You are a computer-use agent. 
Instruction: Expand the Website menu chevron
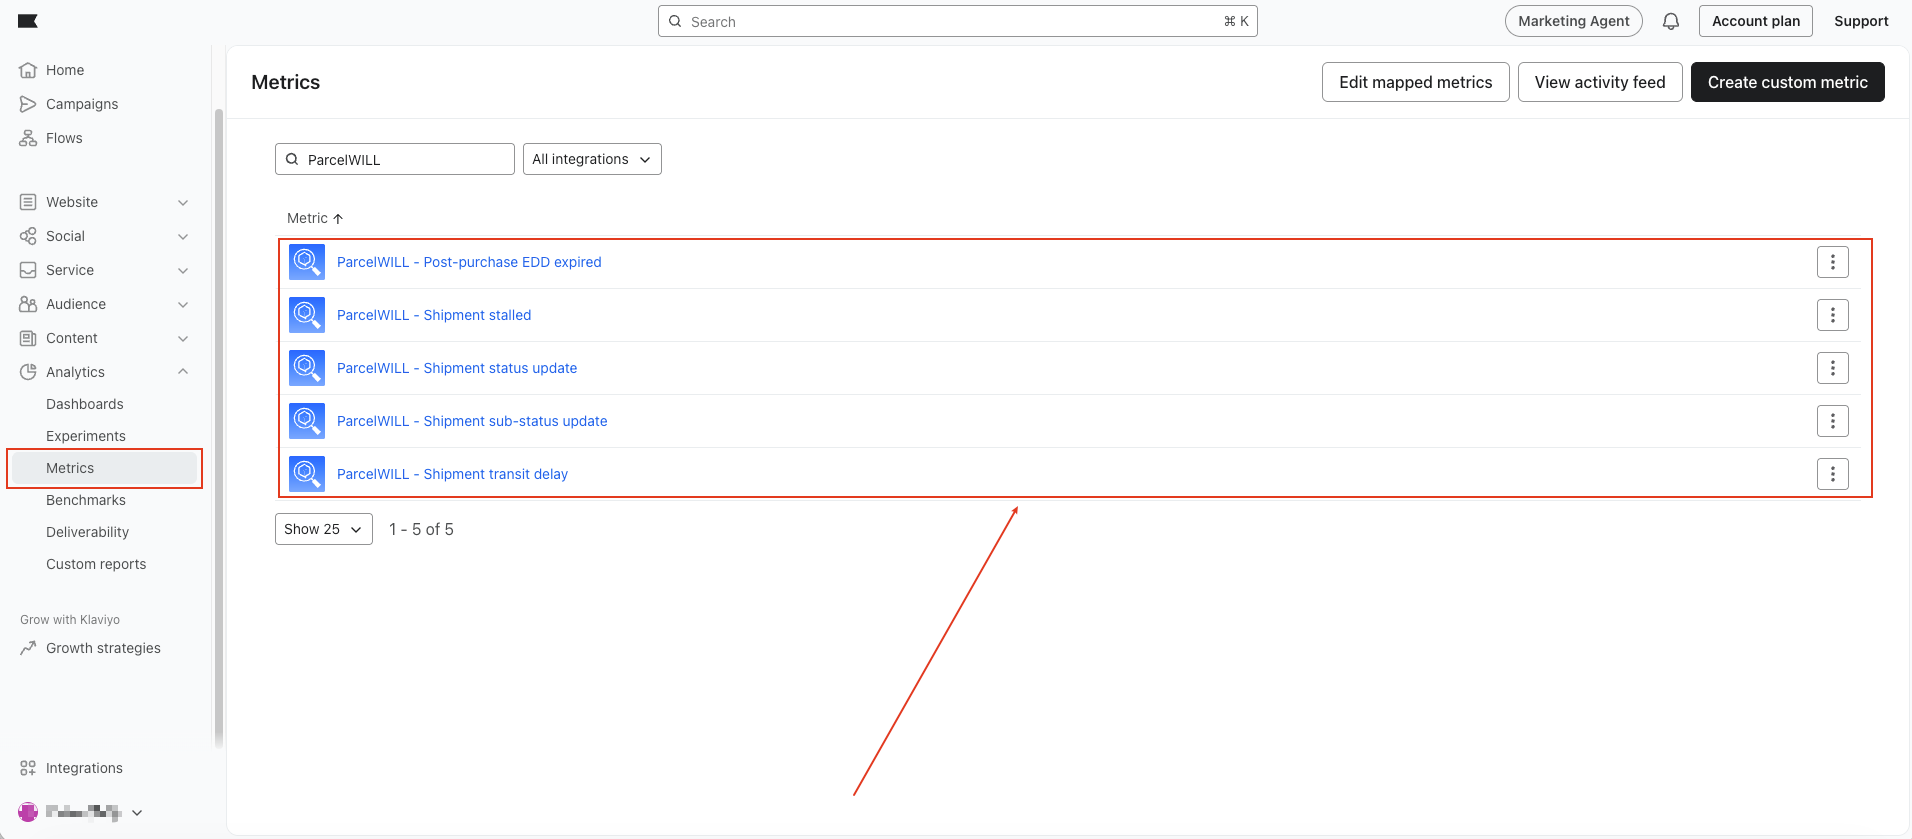click(183, 202)
